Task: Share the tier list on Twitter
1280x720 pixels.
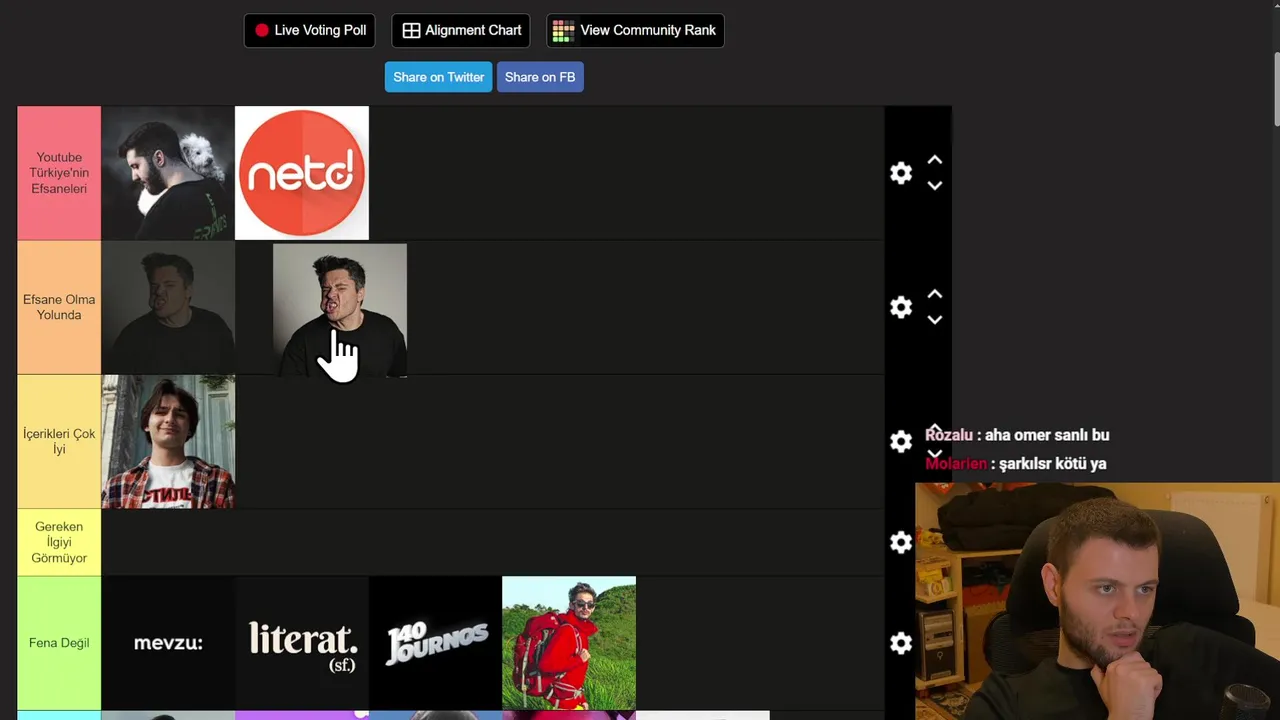Action: click(x=438, y=77)
